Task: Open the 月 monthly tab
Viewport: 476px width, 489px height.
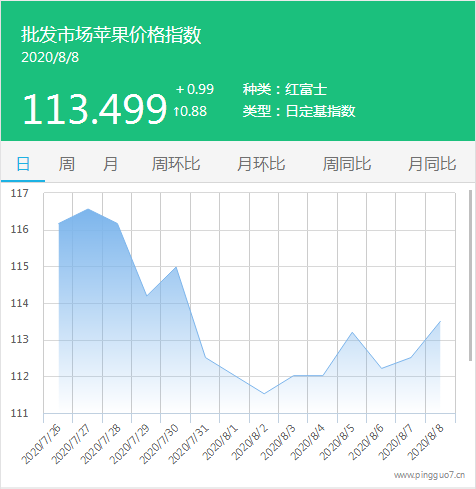Action: click(x=110, y=164)
